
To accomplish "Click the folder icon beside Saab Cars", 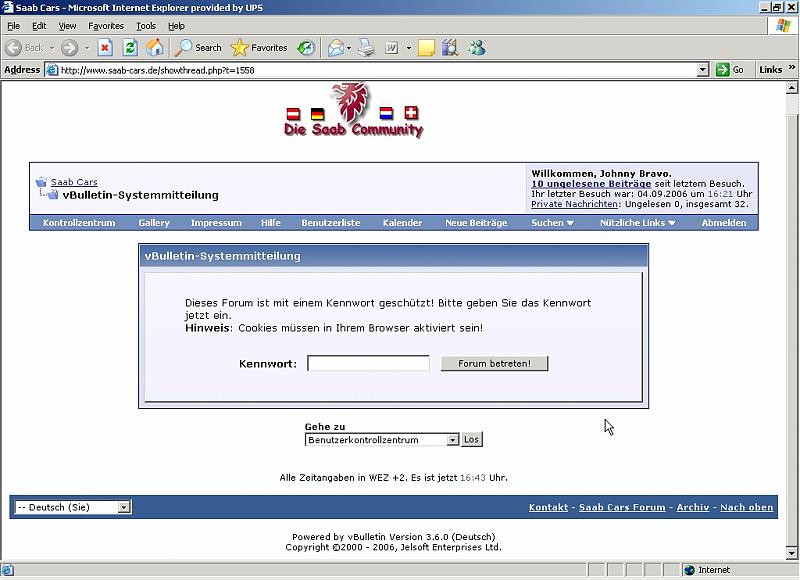I will (41, 182).
